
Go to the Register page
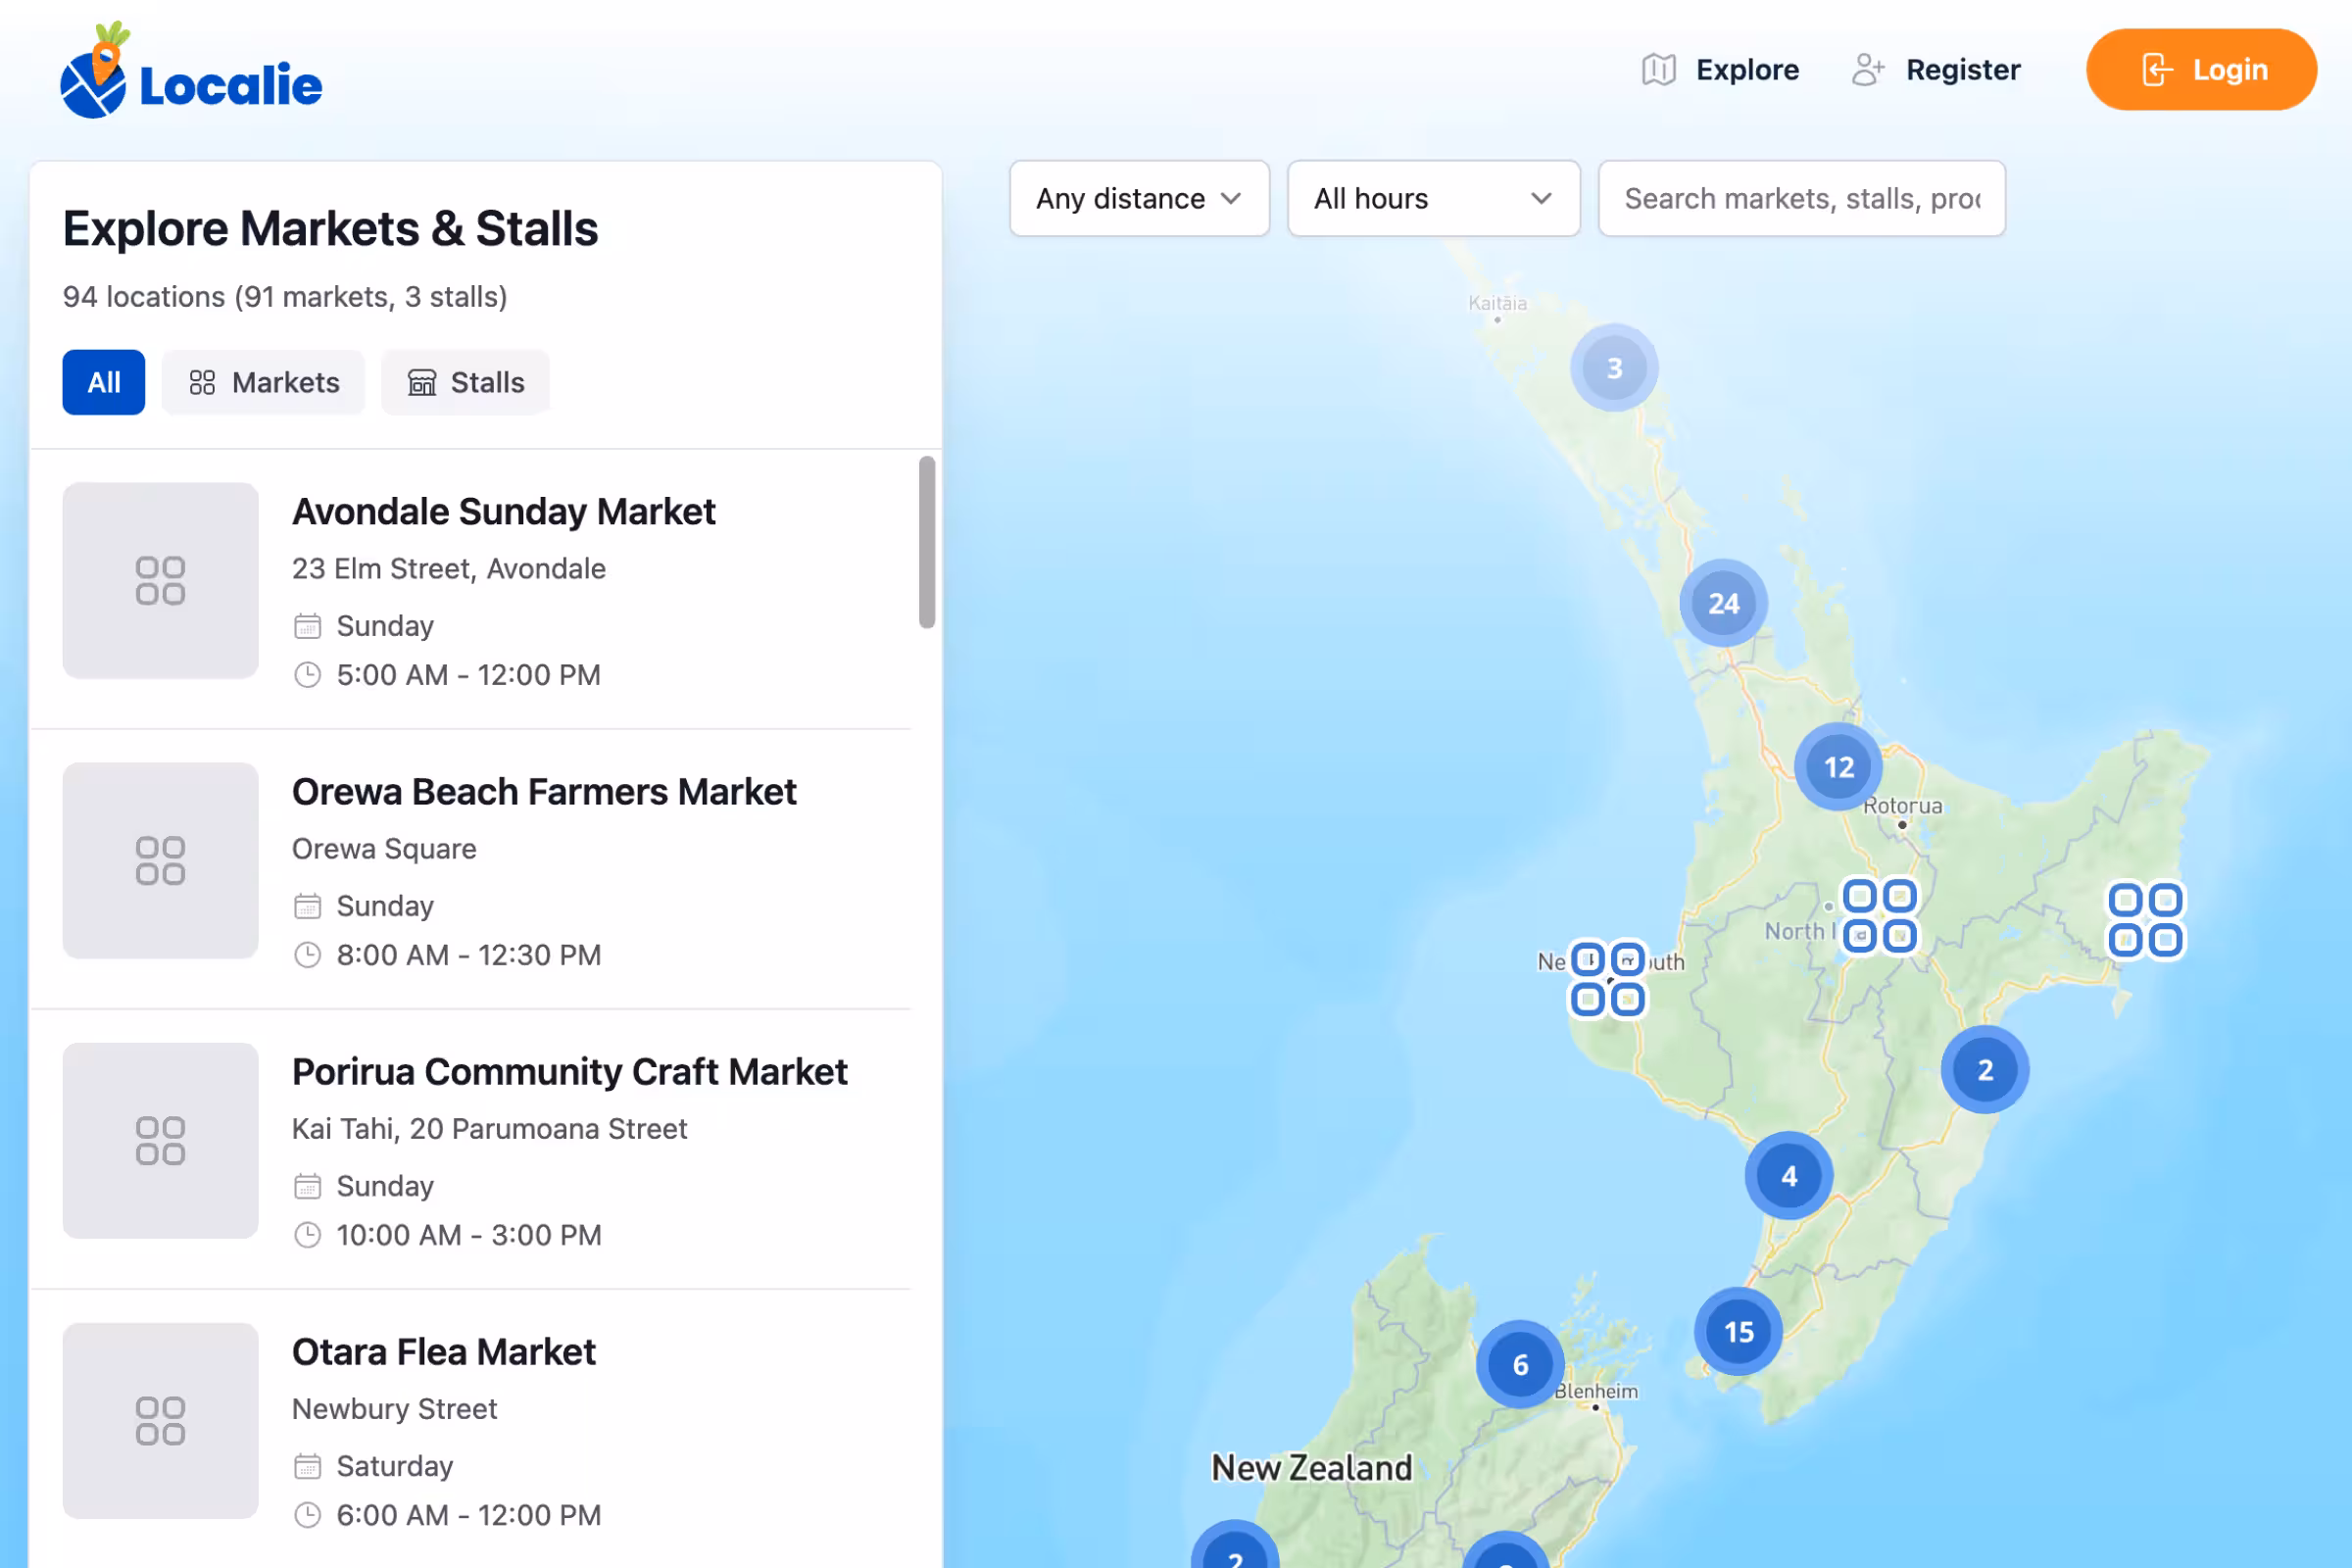[x=1936, y=69]
